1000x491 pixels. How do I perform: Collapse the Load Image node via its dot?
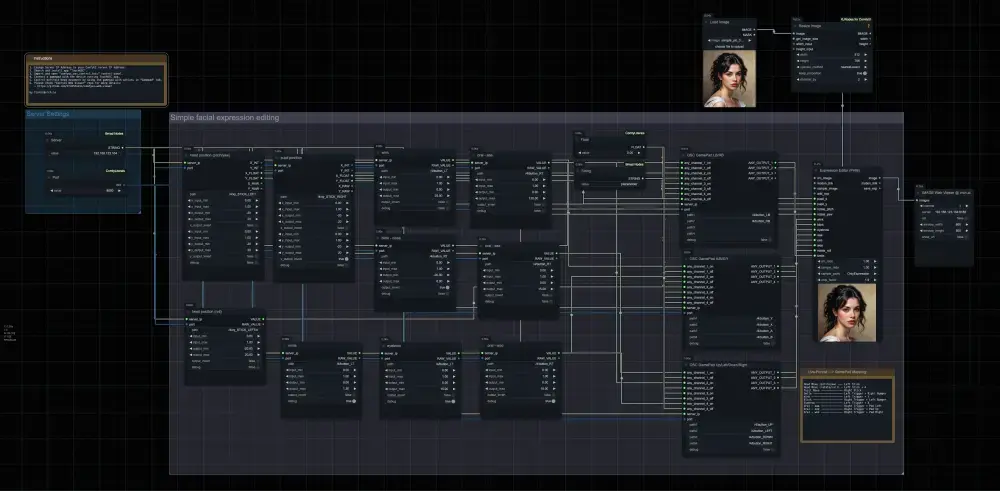(707, 22)
